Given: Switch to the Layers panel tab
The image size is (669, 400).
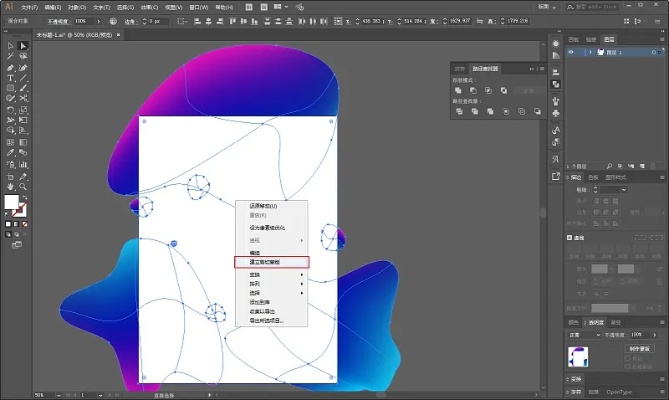Looking at the screenshot, I should [x=609, y=39].
